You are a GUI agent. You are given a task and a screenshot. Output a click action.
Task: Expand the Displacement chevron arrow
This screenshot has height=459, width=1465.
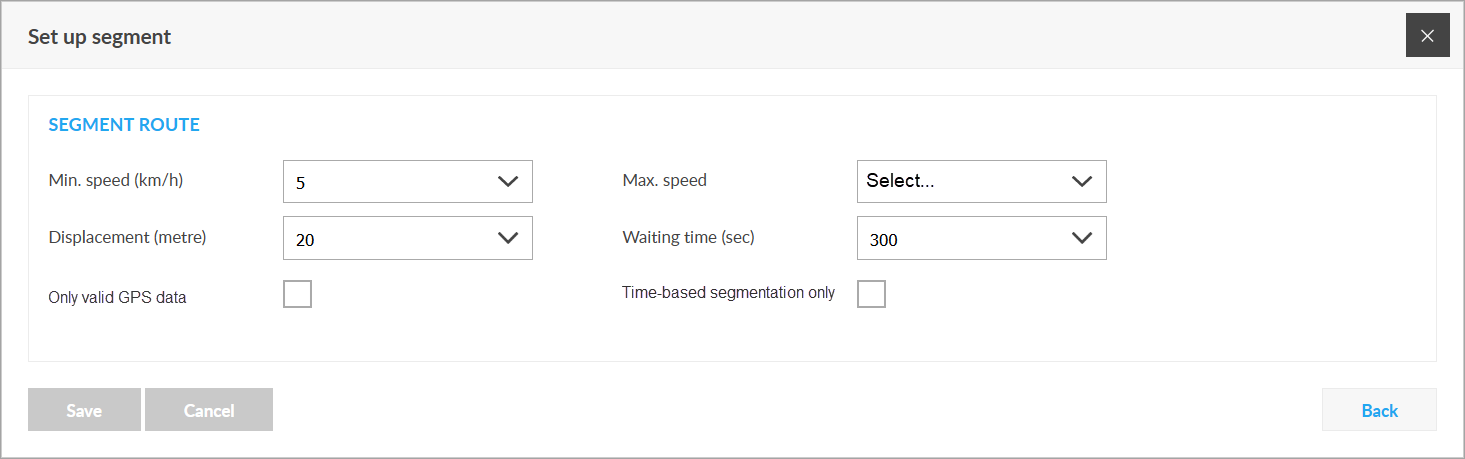click(x=508, y=238)
